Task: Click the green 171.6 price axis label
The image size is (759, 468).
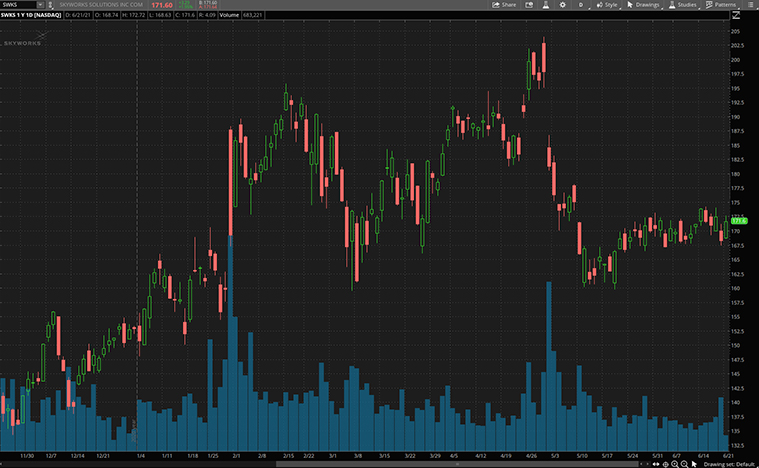Action: coord(739,220)
